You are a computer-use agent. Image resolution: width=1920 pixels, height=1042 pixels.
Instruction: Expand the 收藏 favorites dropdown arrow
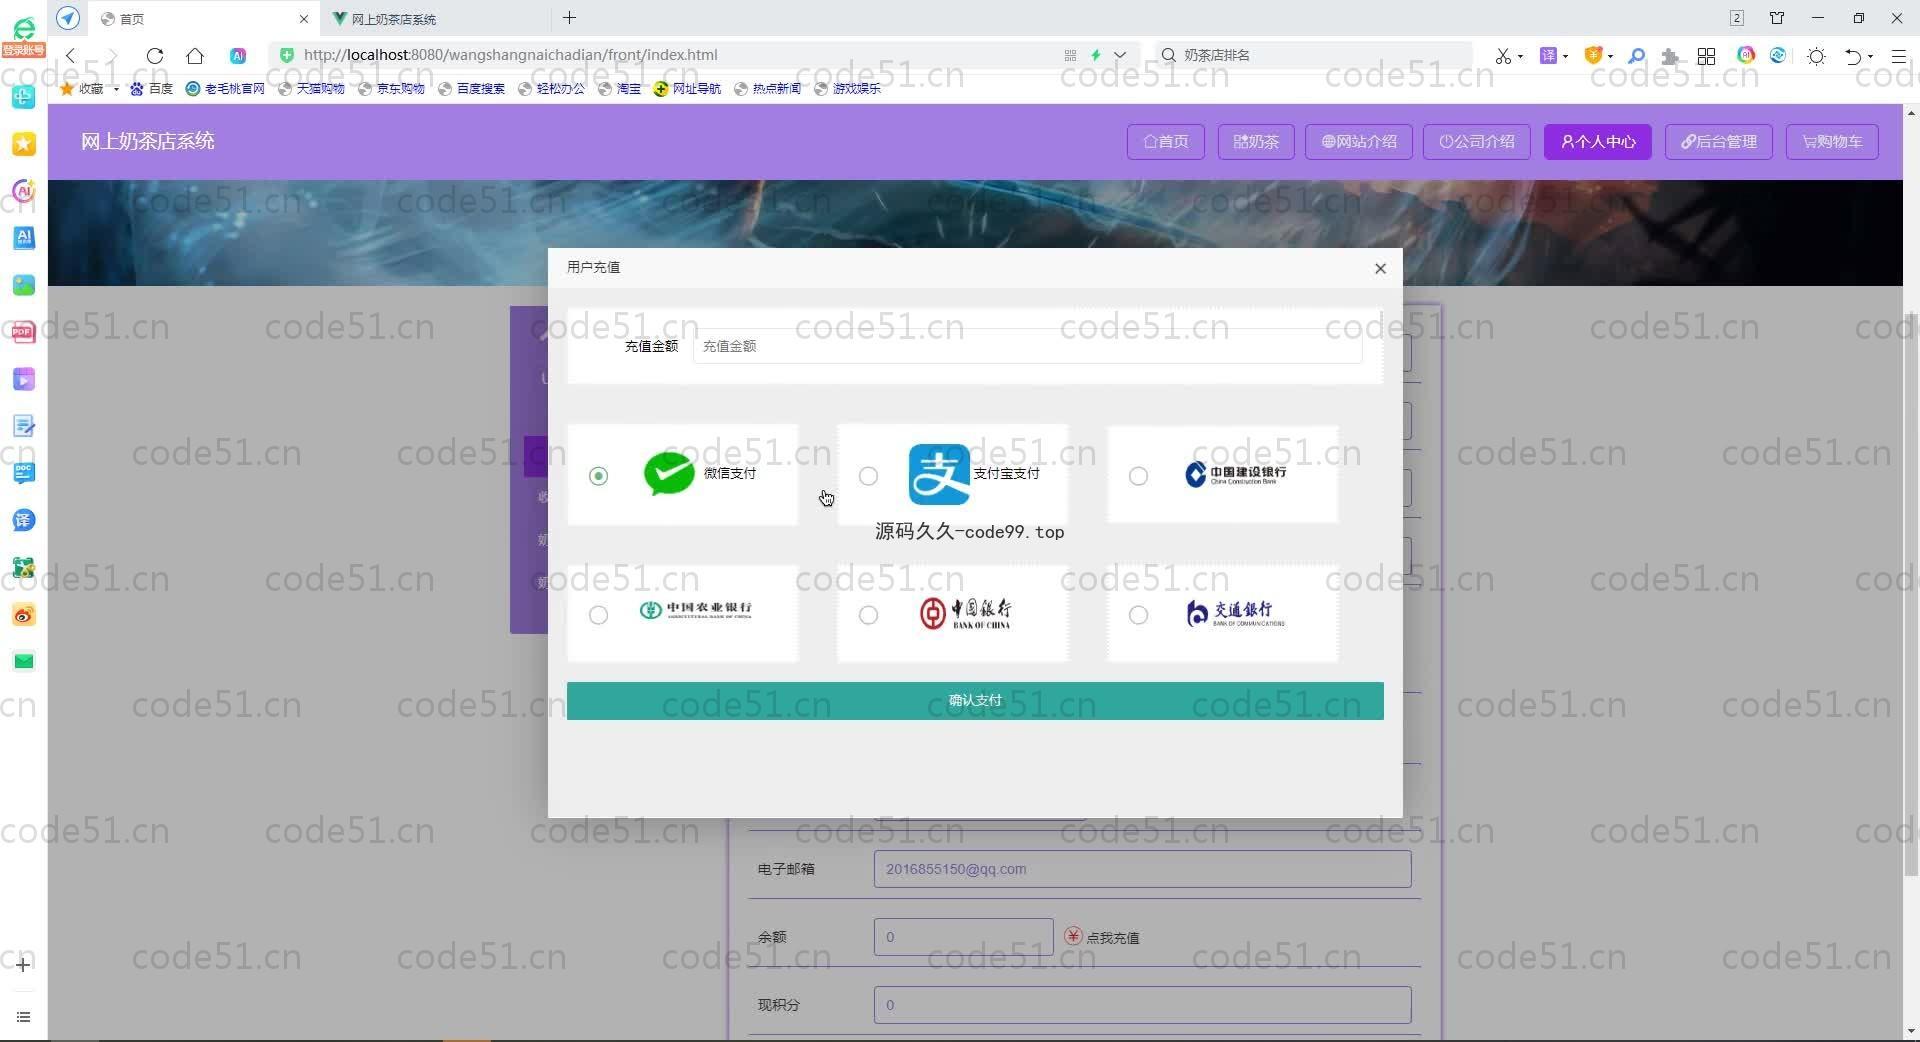click(x=116, y=89)
